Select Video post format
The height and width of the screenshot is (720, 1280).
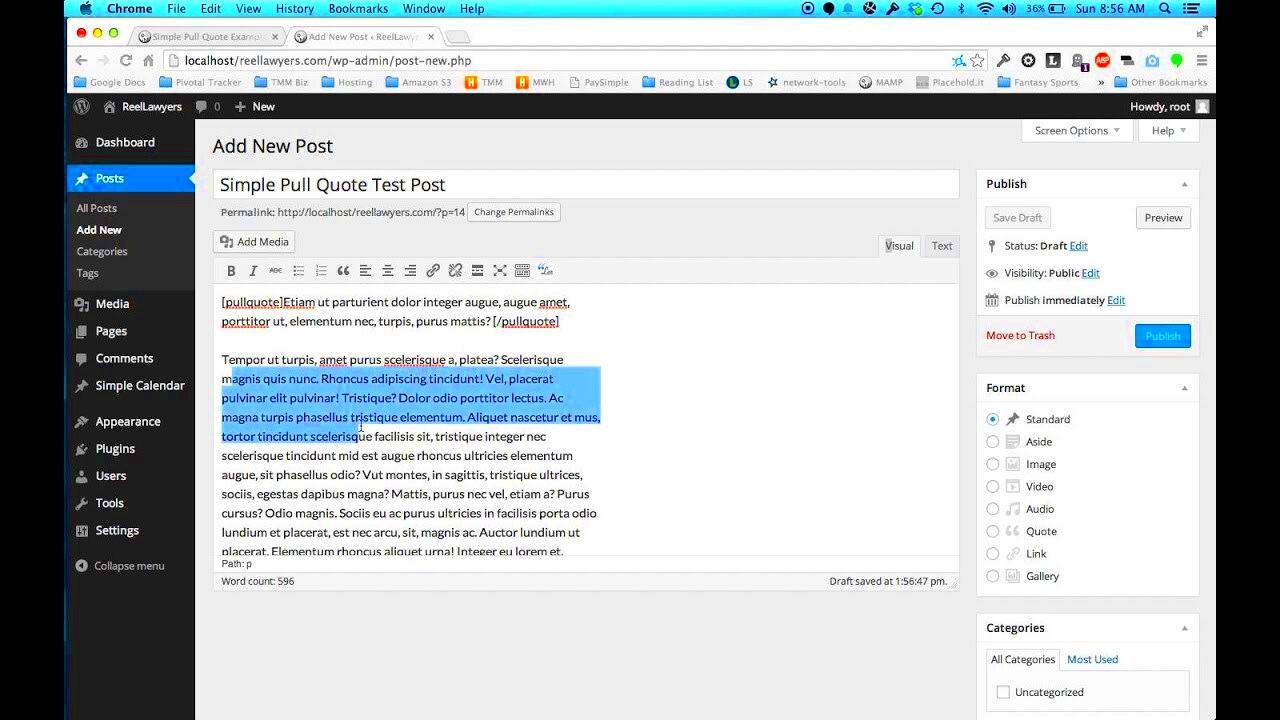992,487
